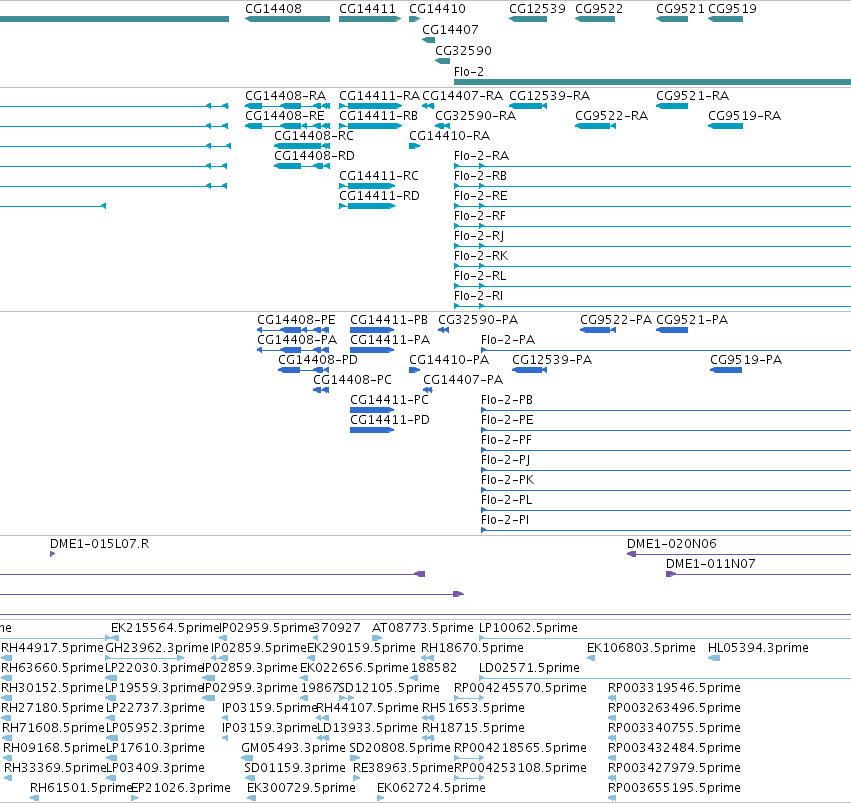Click the CG9521 gene label
This screenshot has height=803, width=851.
680,9
